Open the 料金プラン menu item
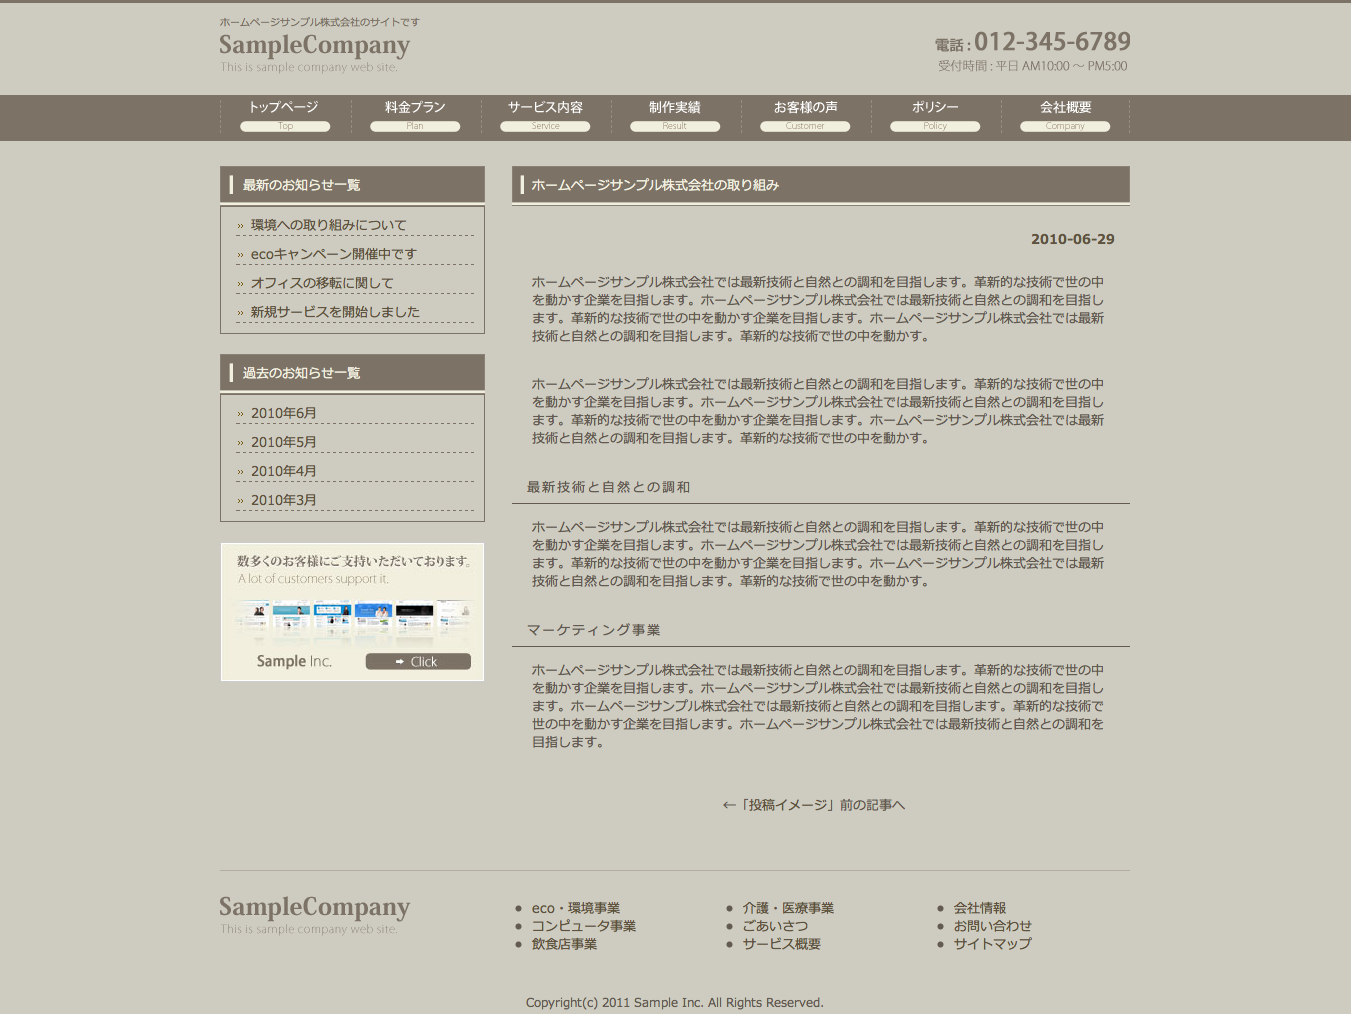 415,114
